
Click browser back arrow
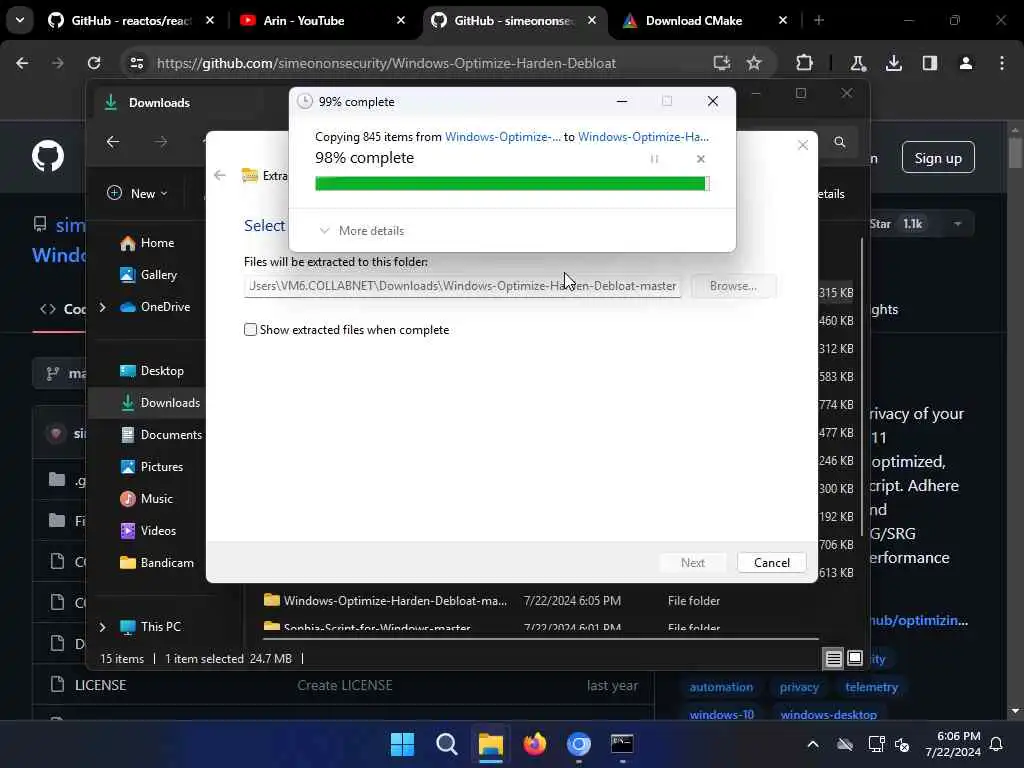[22, 63]
